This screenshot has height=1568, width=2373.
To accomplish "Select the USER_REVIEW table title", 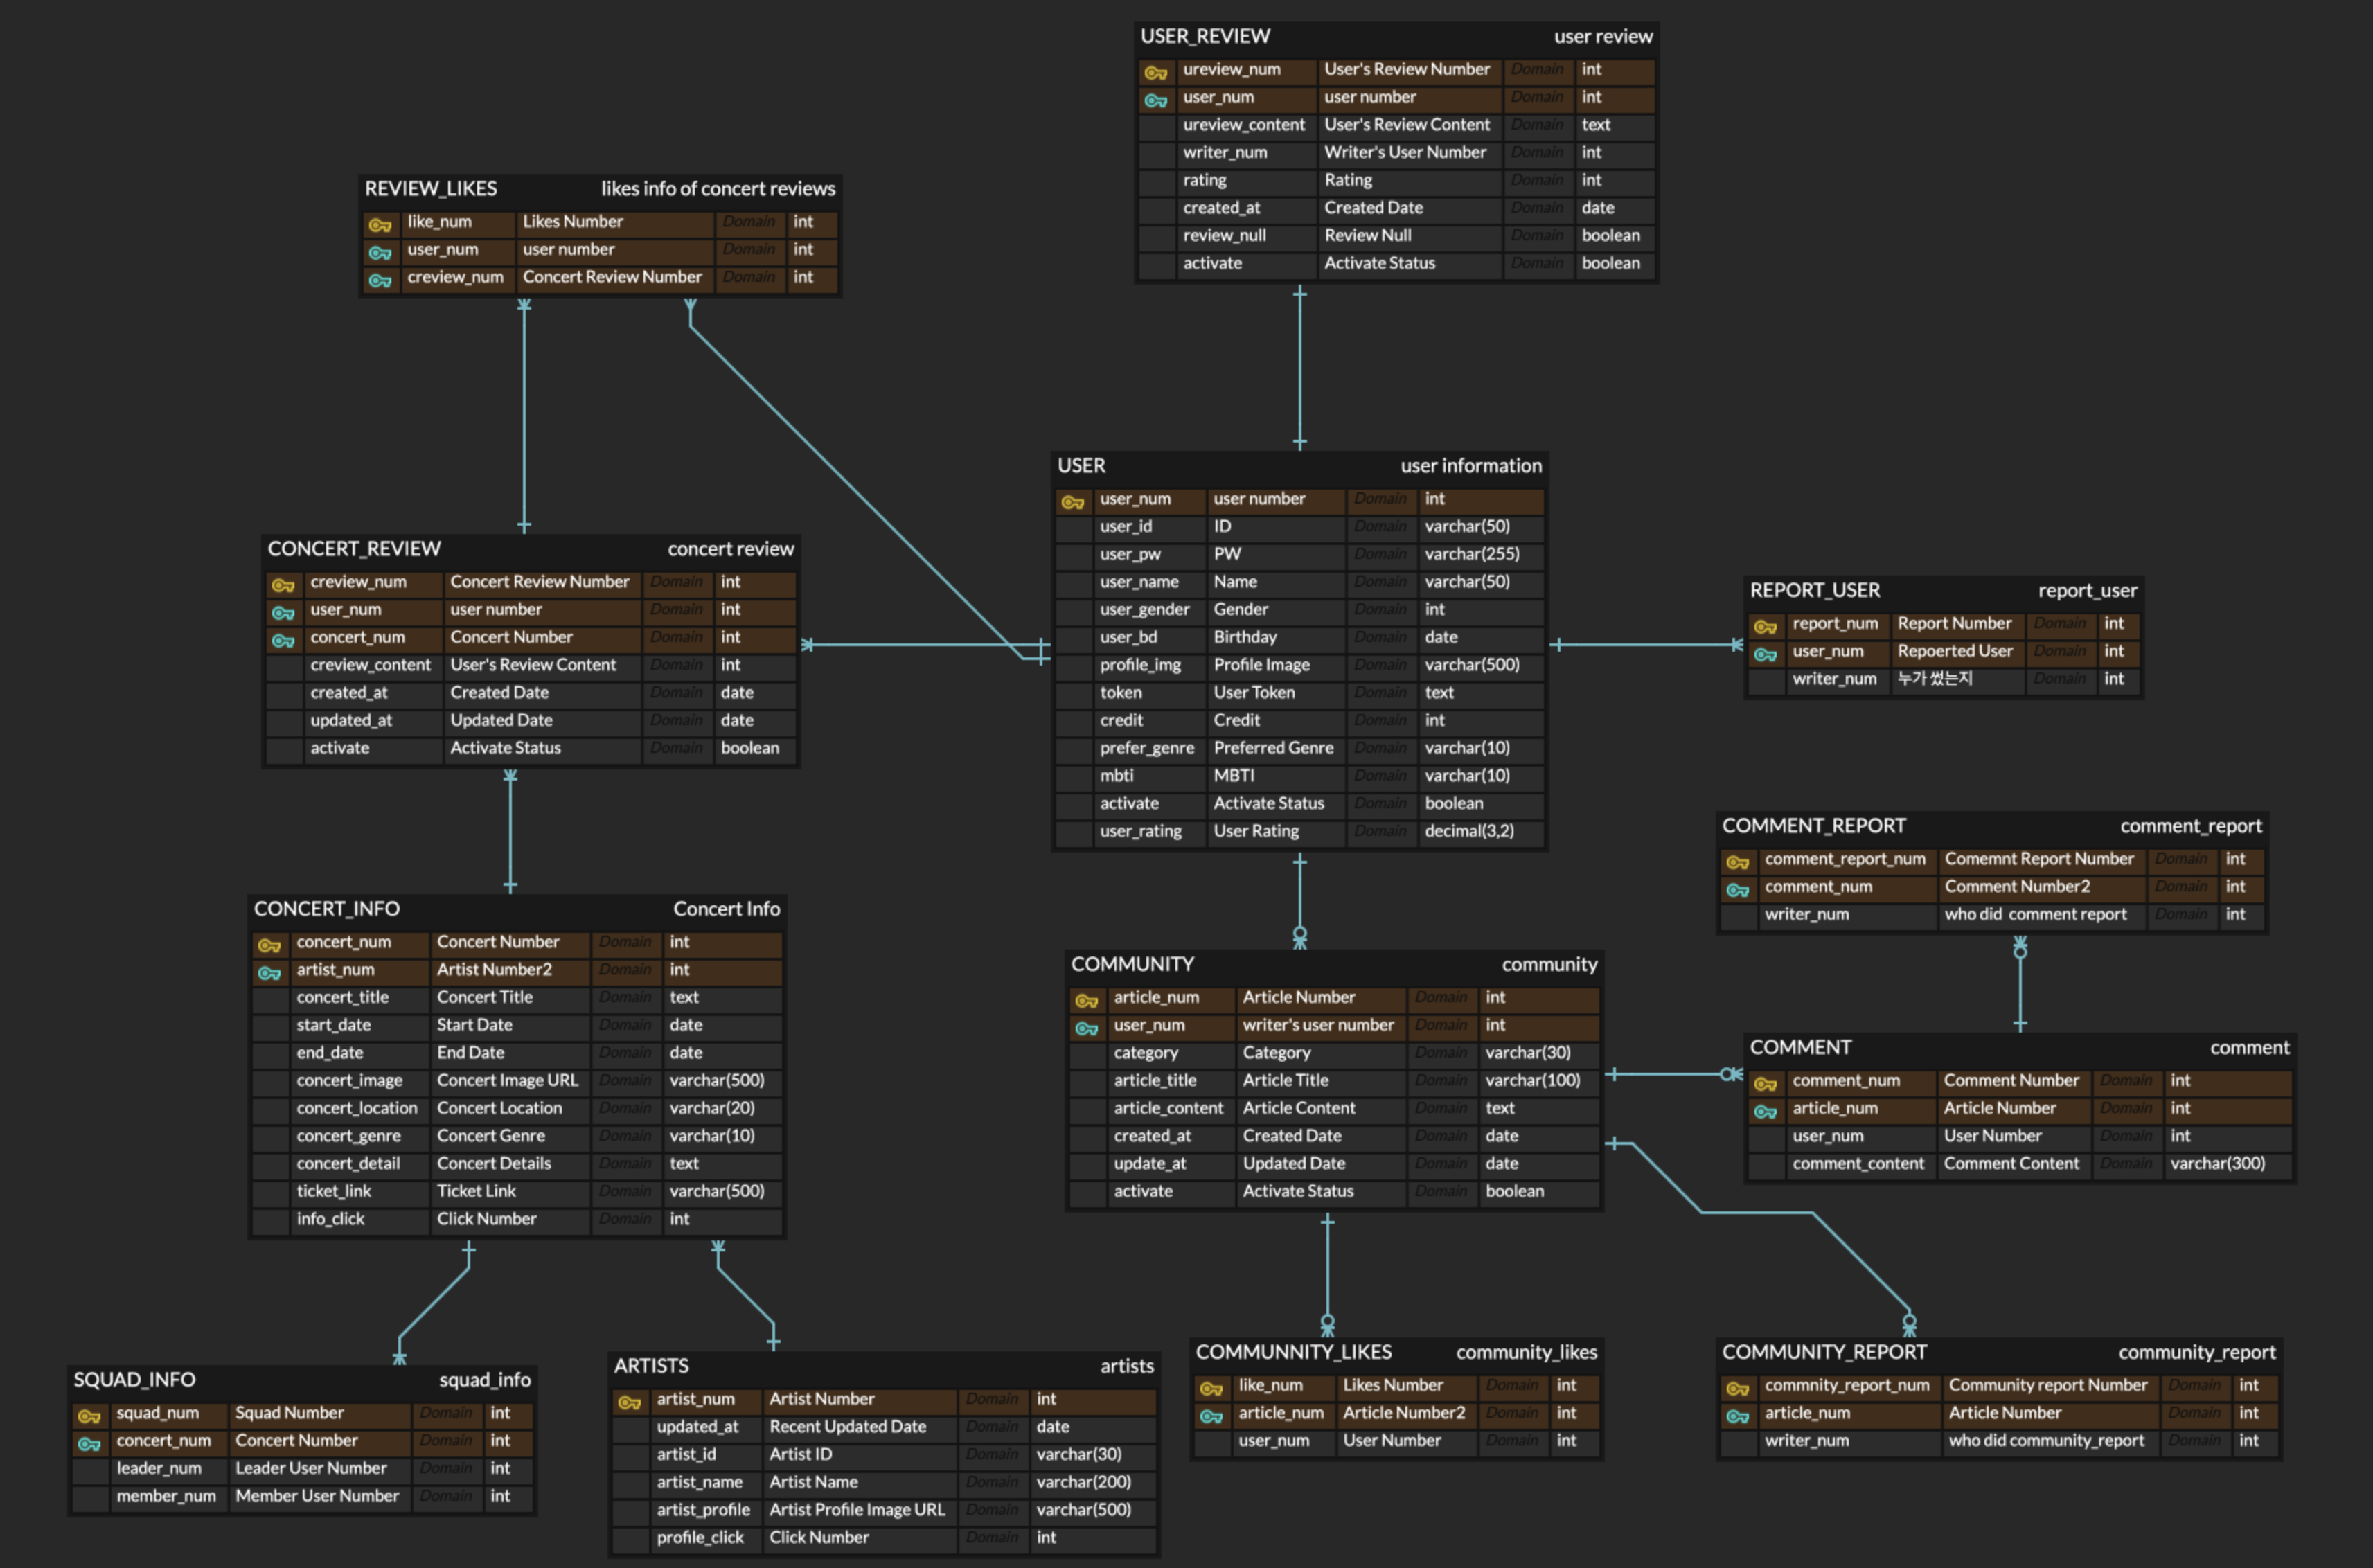I will pos(1205,37).
